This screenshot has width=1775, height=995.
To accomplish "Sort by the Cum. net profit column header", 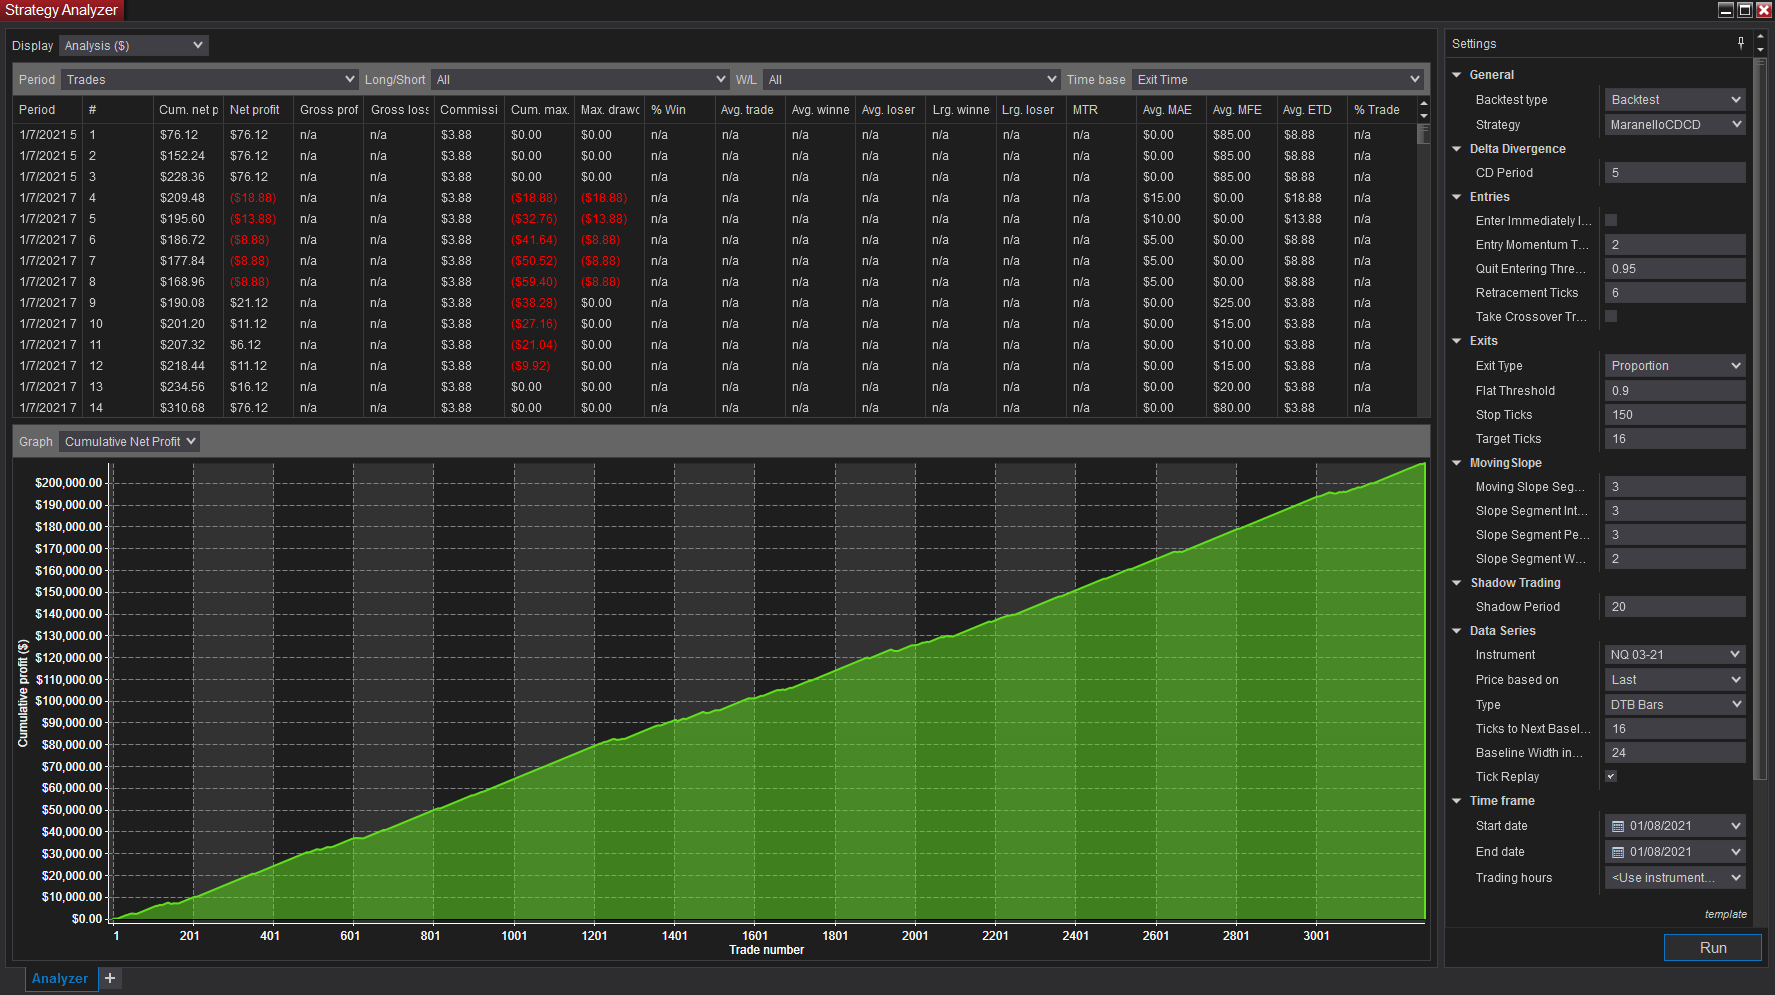I will click(x=188, y=110).
